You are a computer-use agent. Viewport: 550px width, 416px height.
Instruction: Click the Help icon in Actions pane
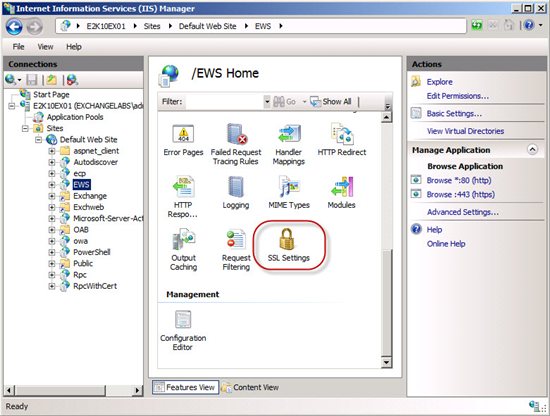416,229
